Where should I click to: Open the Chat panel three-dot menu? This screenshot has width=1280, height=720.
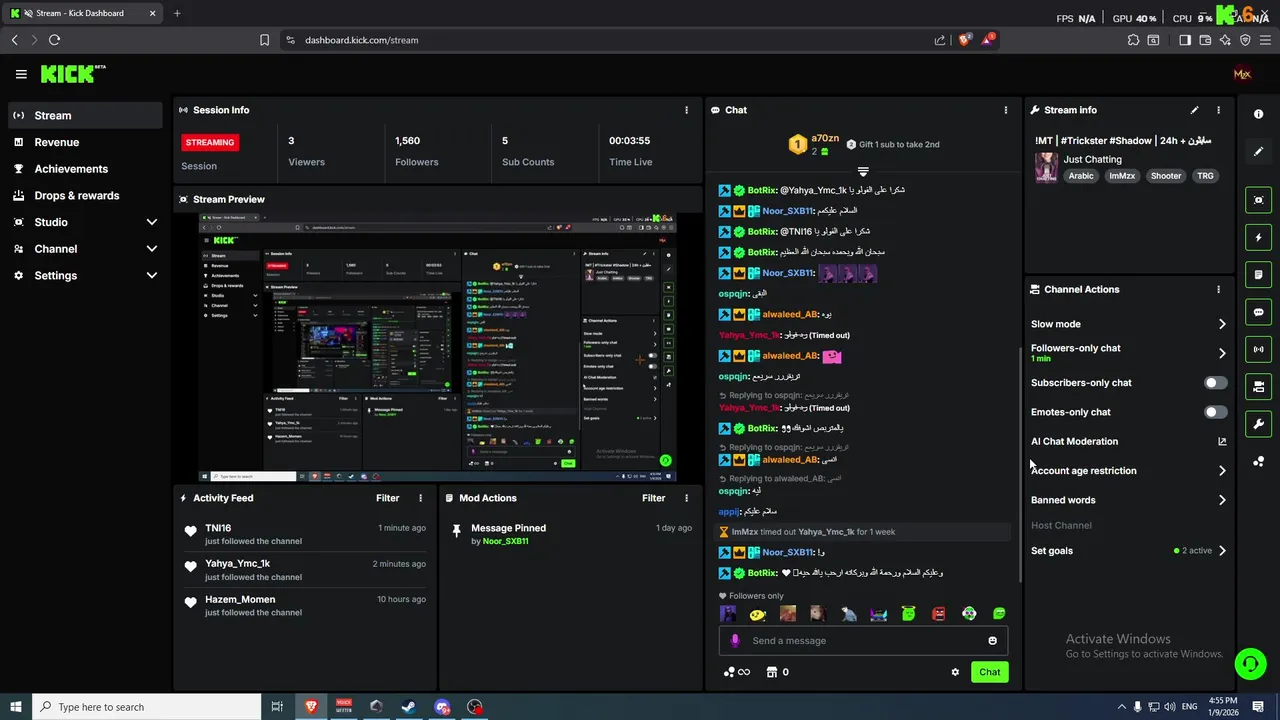1006,110
